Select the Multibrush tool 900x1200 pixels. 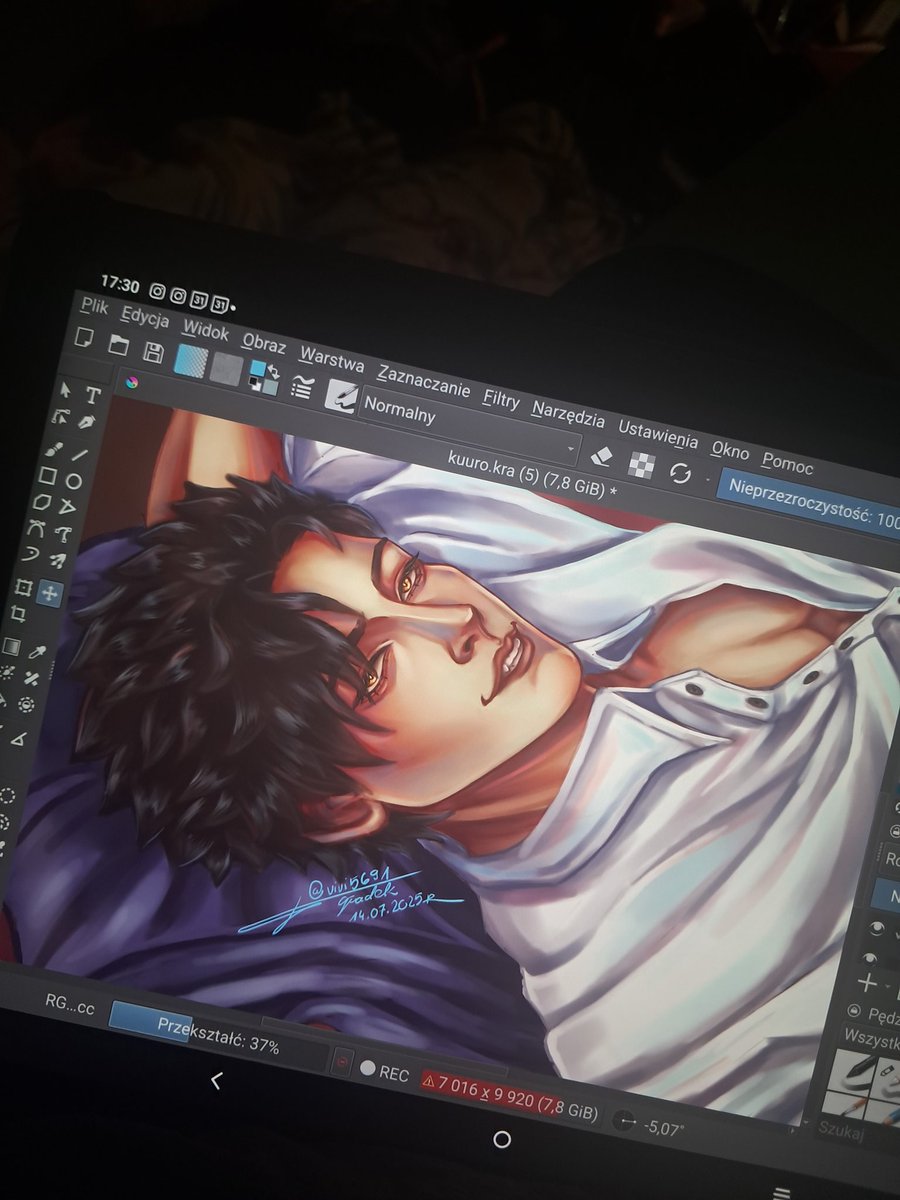pos(59,560)
